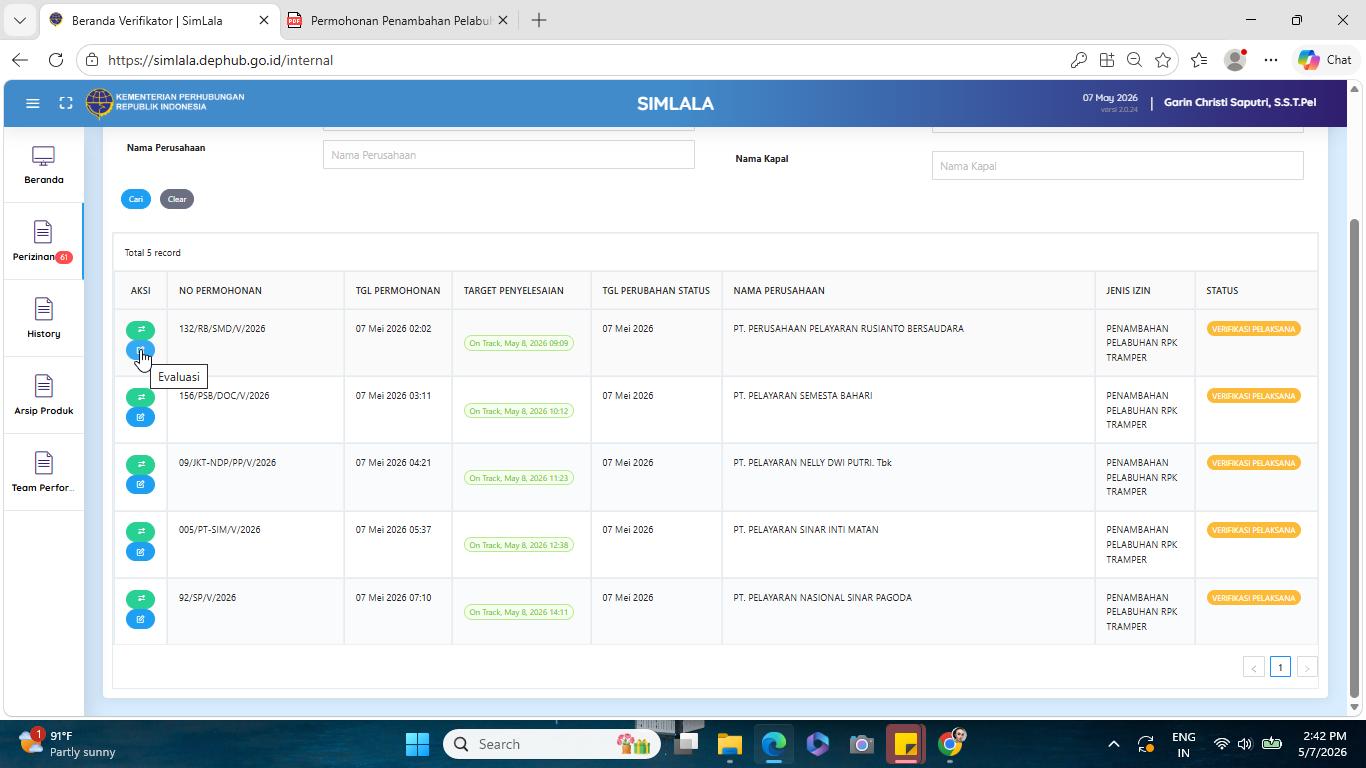Add page to favorites star
1366x768 pixels.
click(x=1162, y=60)
